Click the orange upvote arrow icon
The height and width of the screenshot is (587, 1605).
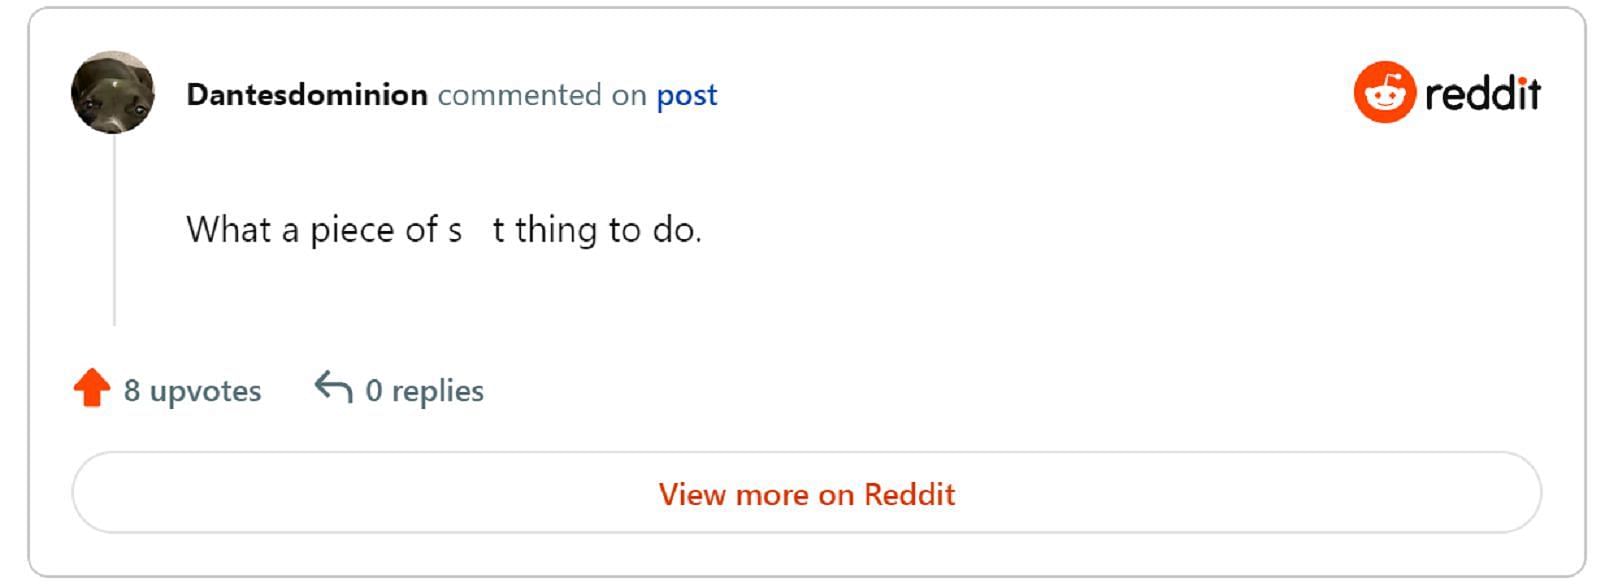tap(92, 388)
